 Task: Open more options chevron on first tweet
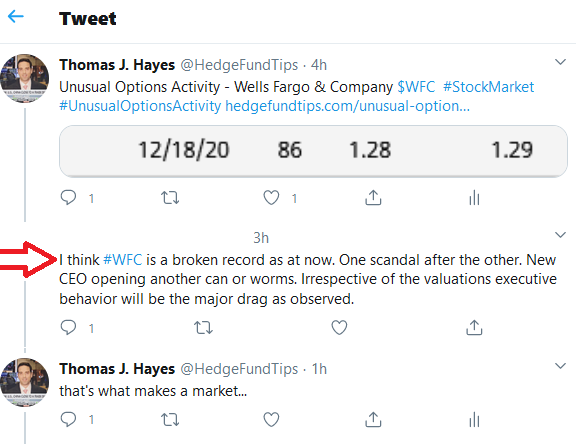[x=560, y=62]
